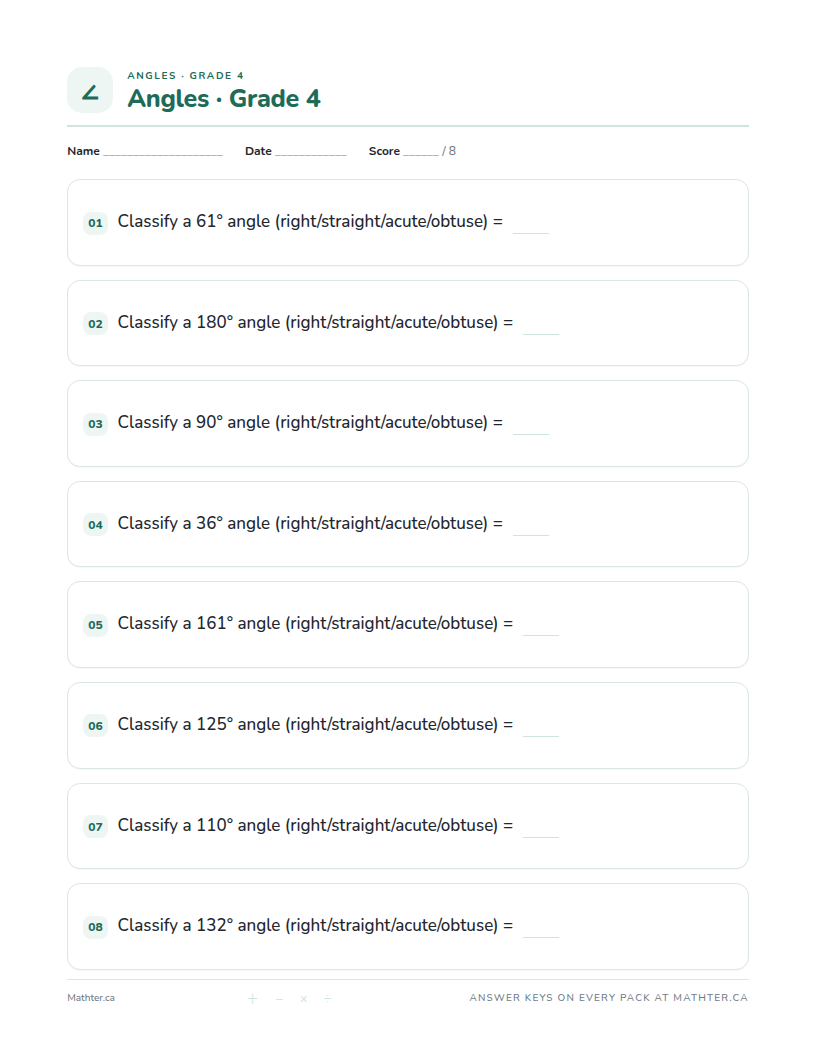Click the text "Classify a 110° angle"
Viewport: 816px width, 1056px height.
[x=199, y=826]
